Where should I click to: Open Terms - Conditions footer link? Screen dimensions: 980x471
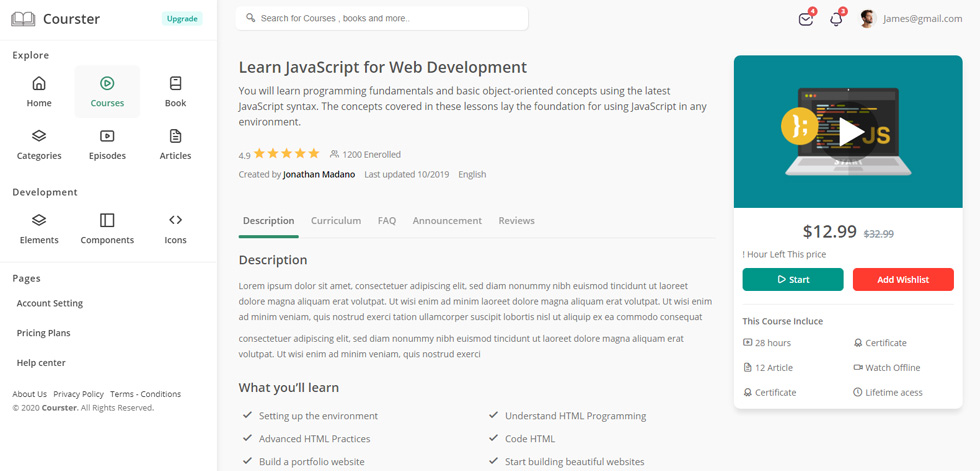146,394
